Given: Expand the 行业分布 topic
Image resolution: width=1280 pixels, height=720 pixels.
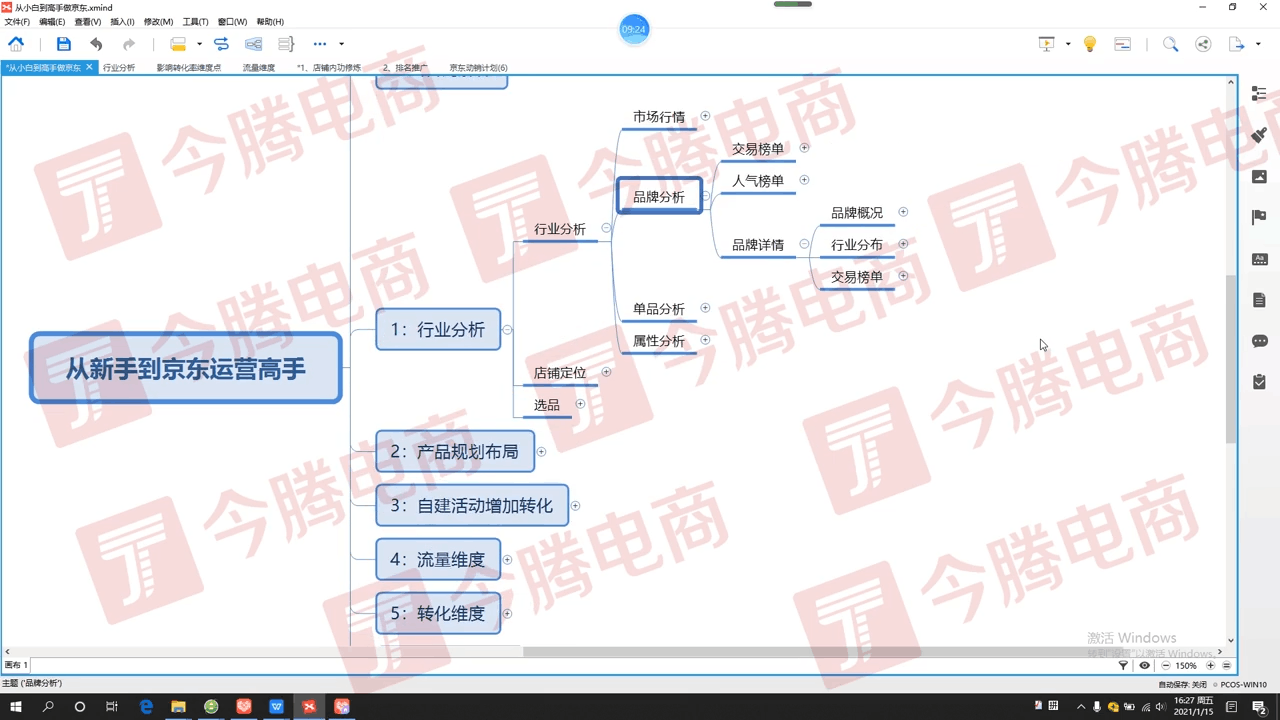Looking at the screenshot, I should pos(903,244).
